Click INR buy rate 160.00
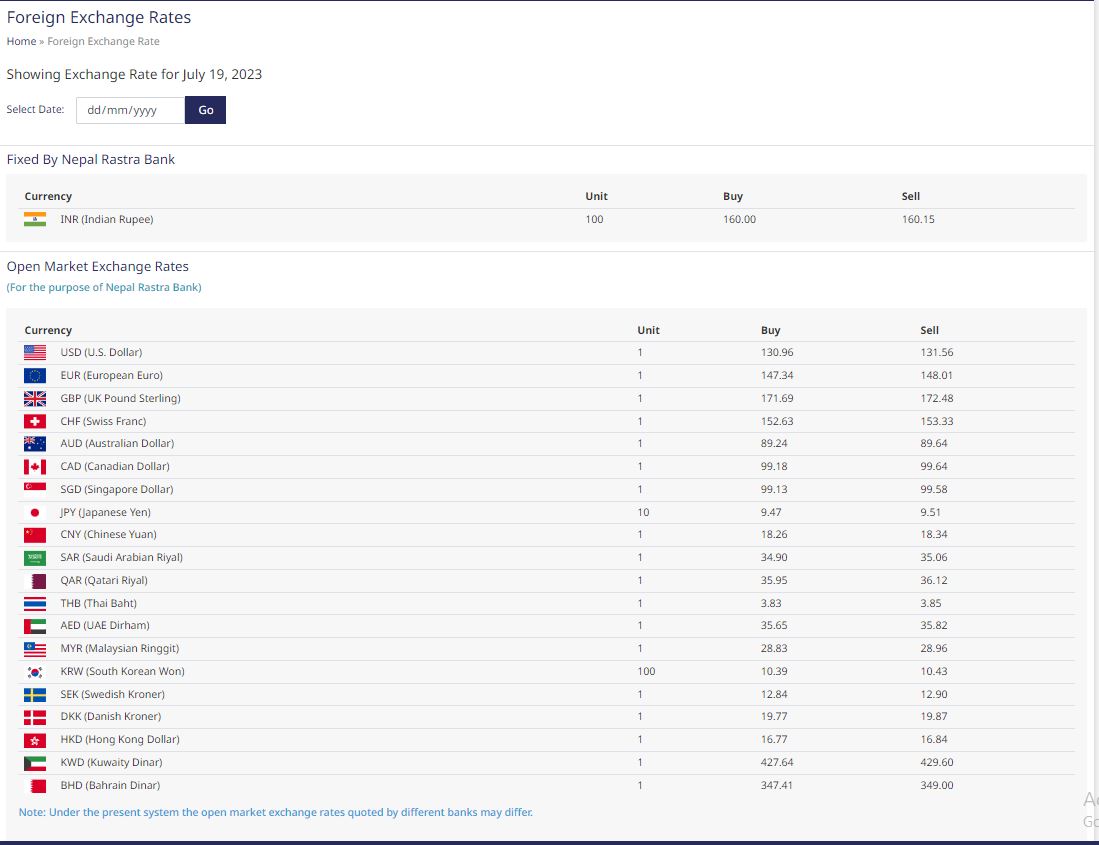 click(739, 219)
